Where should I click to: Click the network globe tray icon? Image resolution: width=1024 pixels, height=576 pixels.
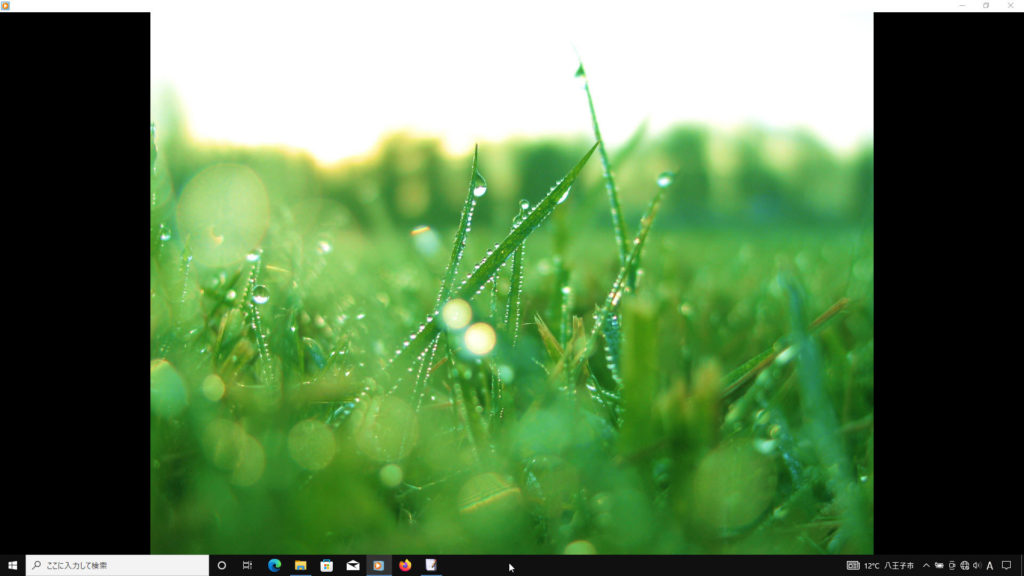(964, 565)
